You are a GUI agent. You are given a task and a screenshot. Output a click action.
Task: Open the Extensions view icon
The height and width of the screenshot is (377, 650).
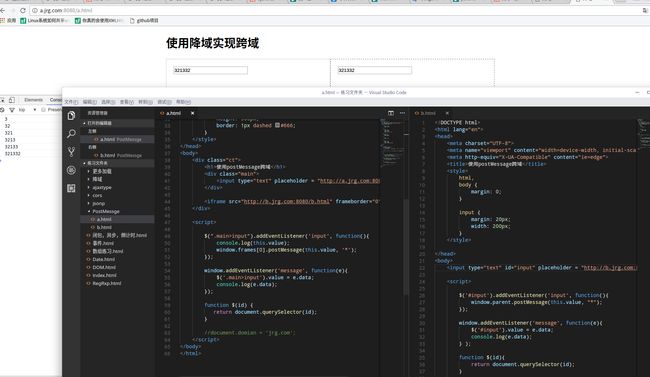click(71, 188)
